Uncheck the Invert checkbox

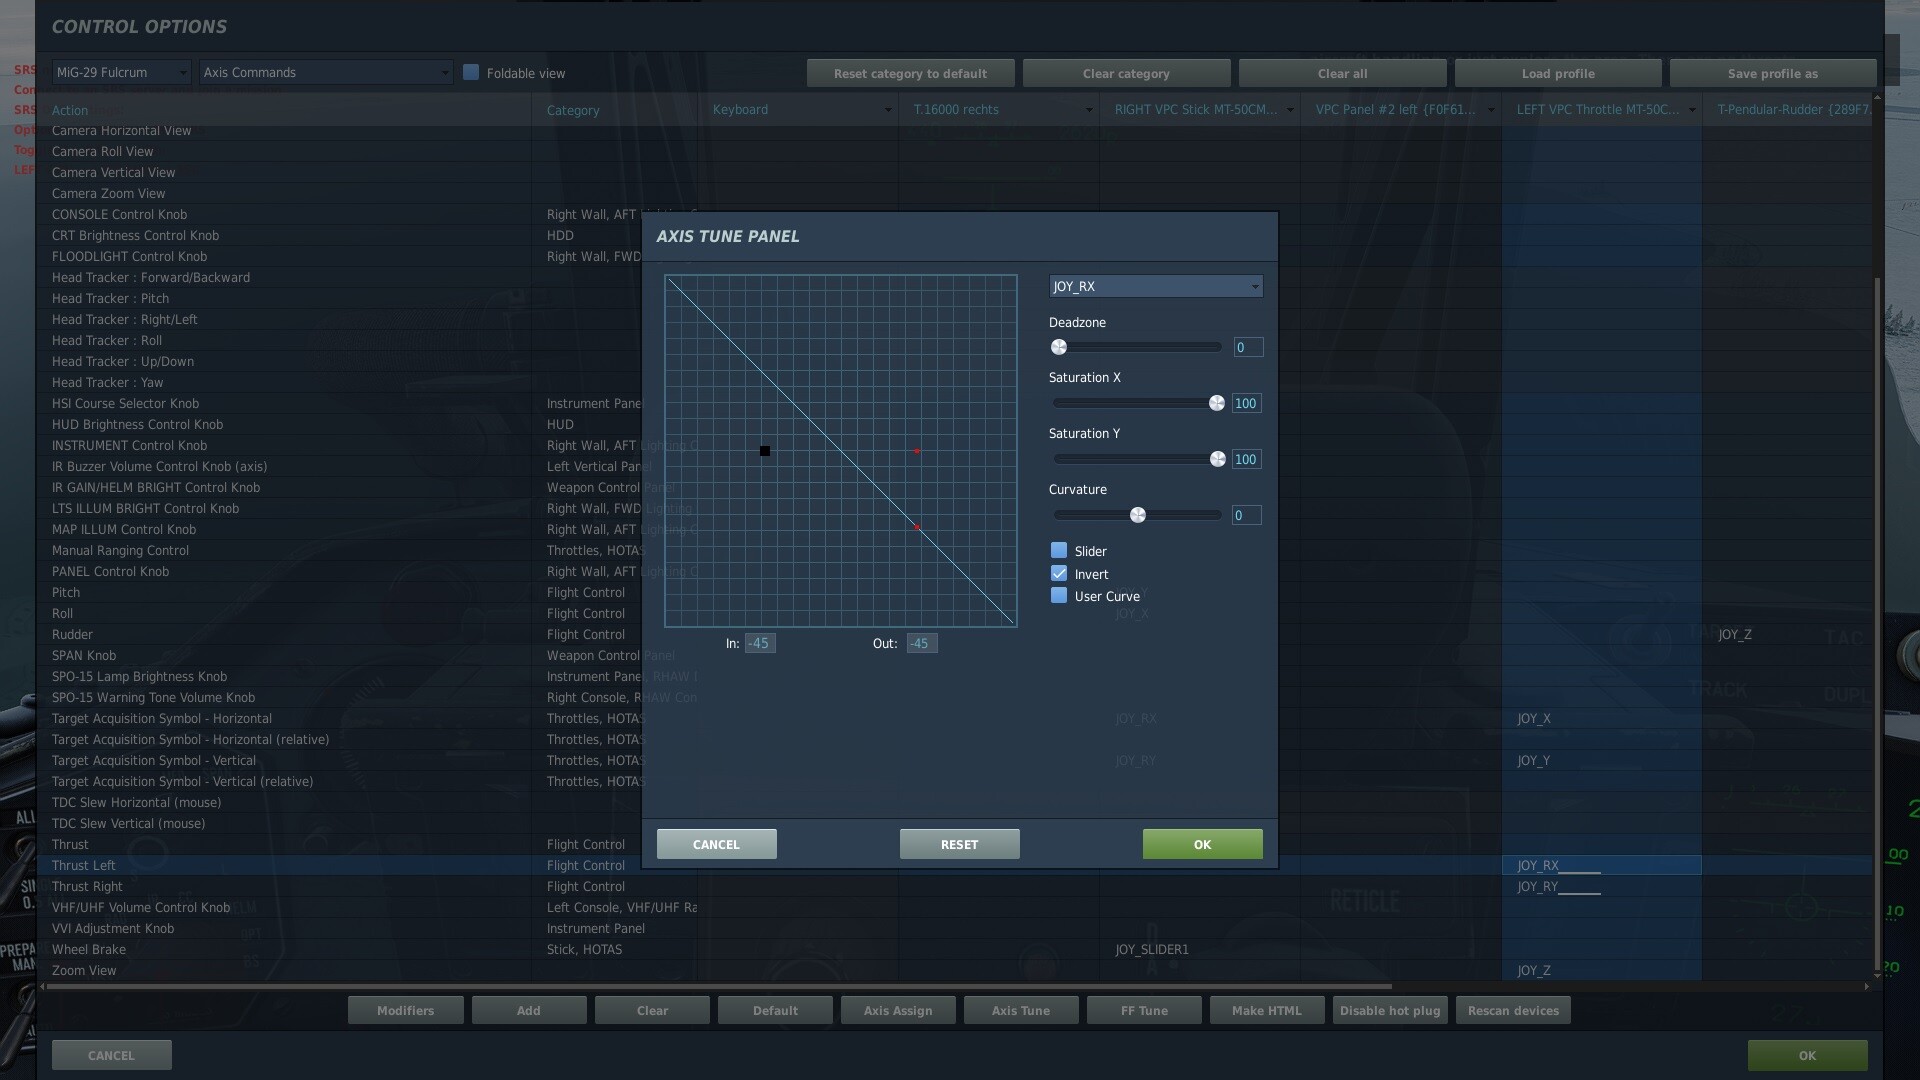tap(1059, 574)
